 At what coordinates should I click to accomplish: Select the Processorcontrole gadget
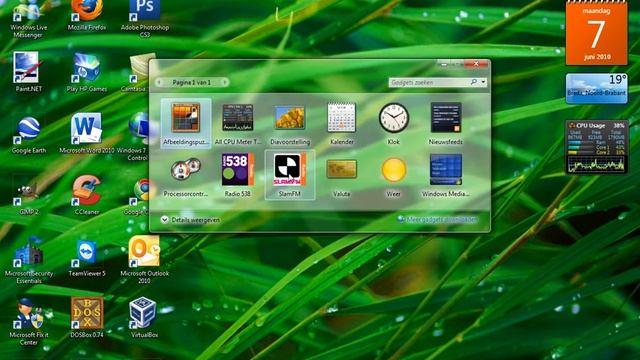click(x=186, y=176)
